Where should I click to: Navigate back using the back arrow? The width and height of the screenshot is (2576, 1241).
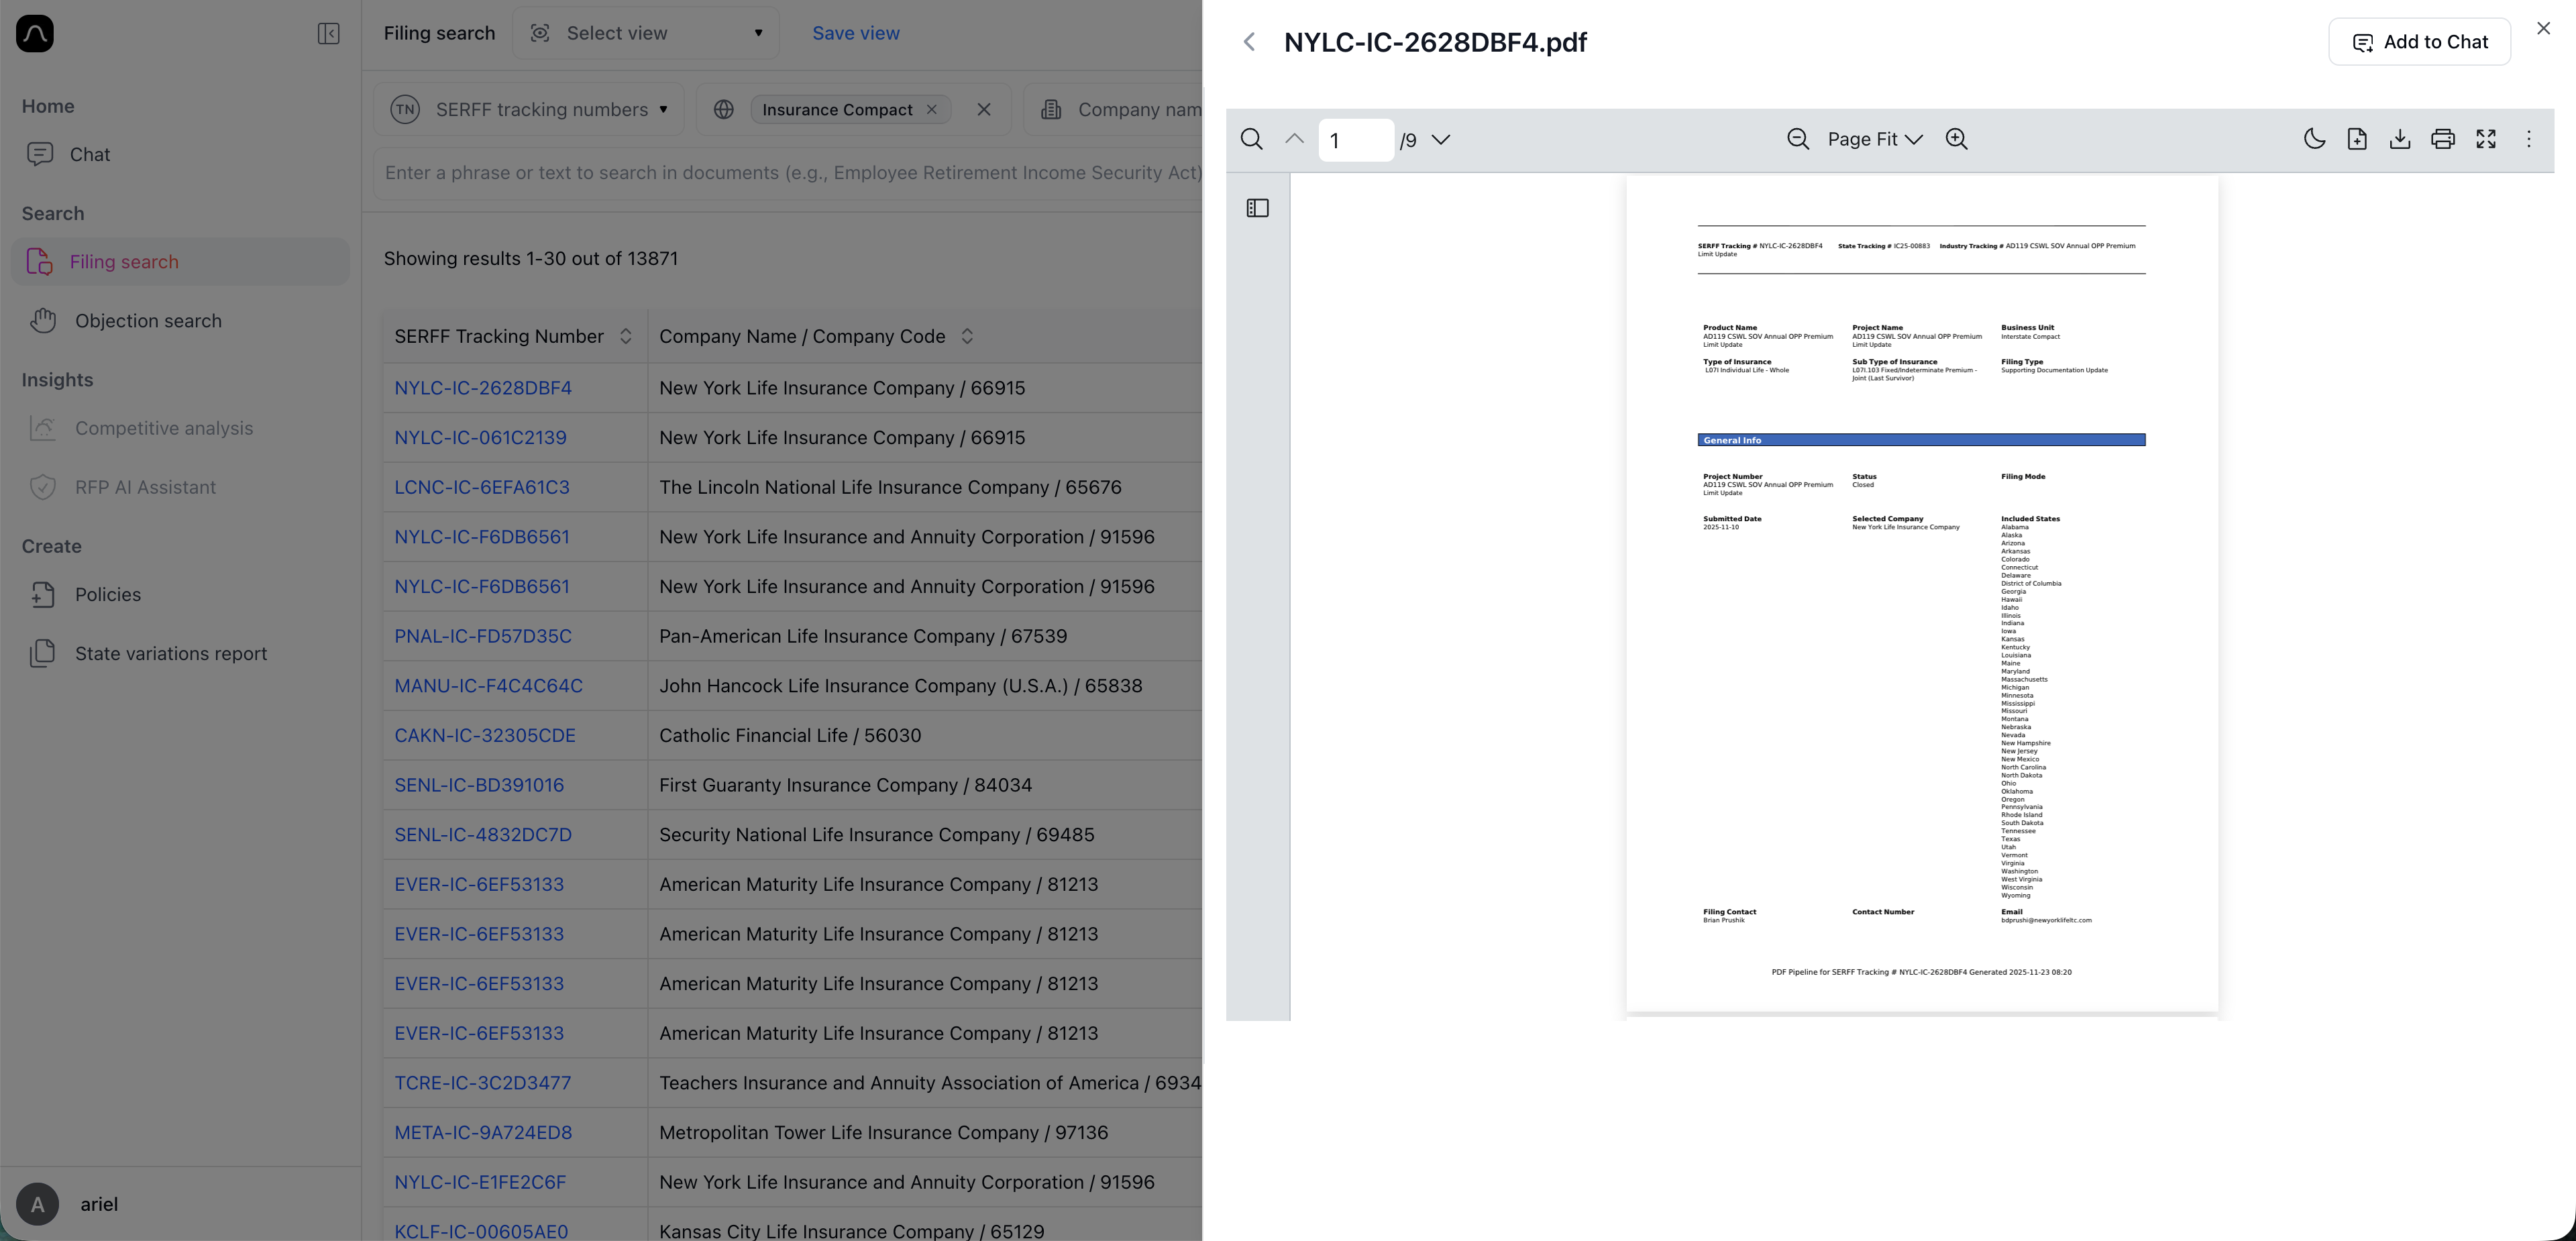[x=1249, y=42]
